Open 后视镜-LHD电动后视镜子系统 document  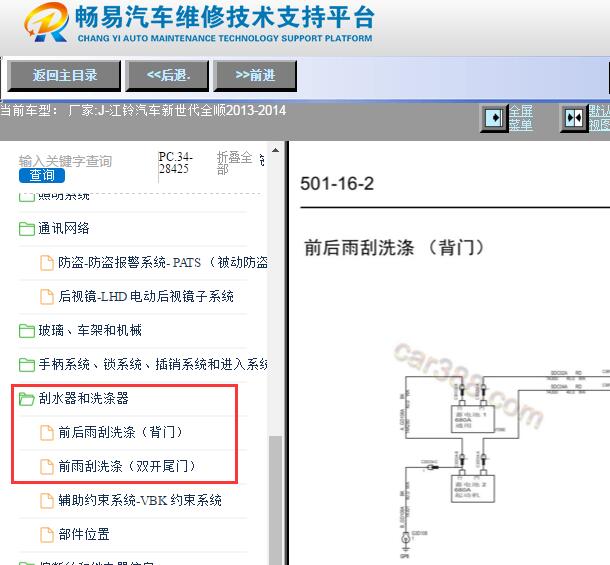(x=146, y=297)
